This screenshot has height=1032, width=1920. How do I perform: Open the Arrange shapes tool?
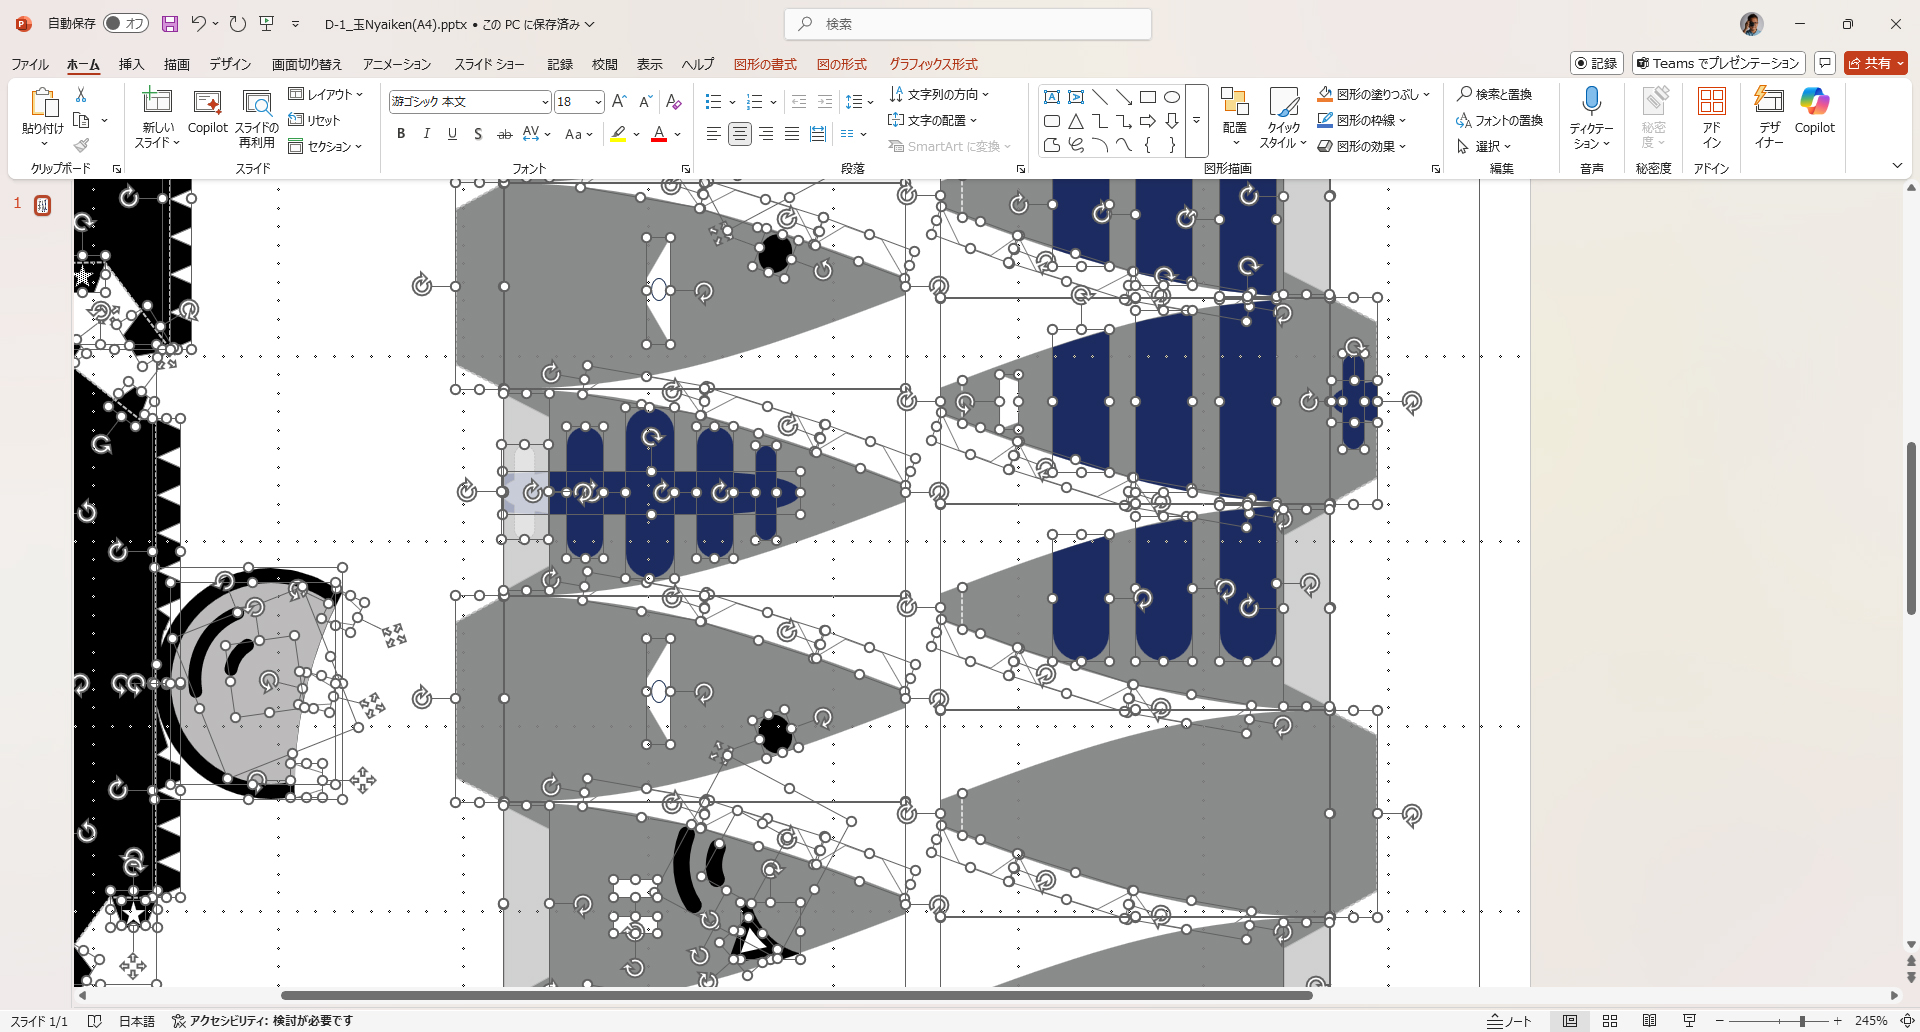(1234, 110)
